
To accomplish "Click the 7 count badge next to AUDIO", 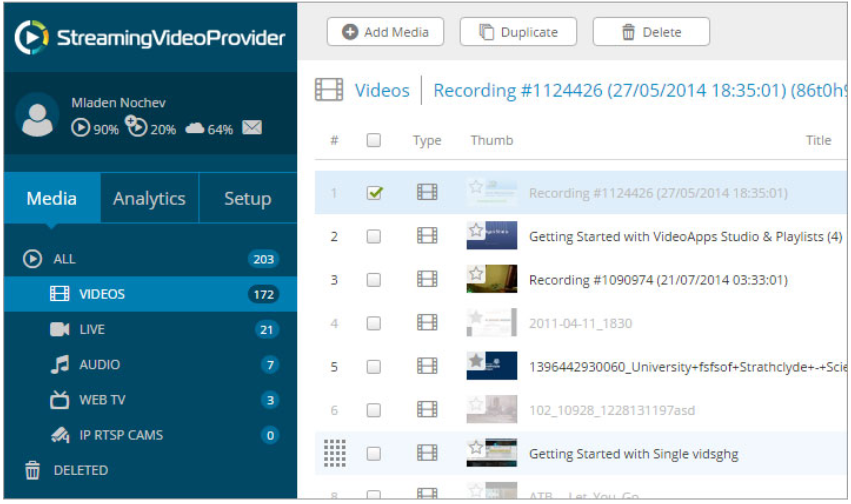I will 270,365.
